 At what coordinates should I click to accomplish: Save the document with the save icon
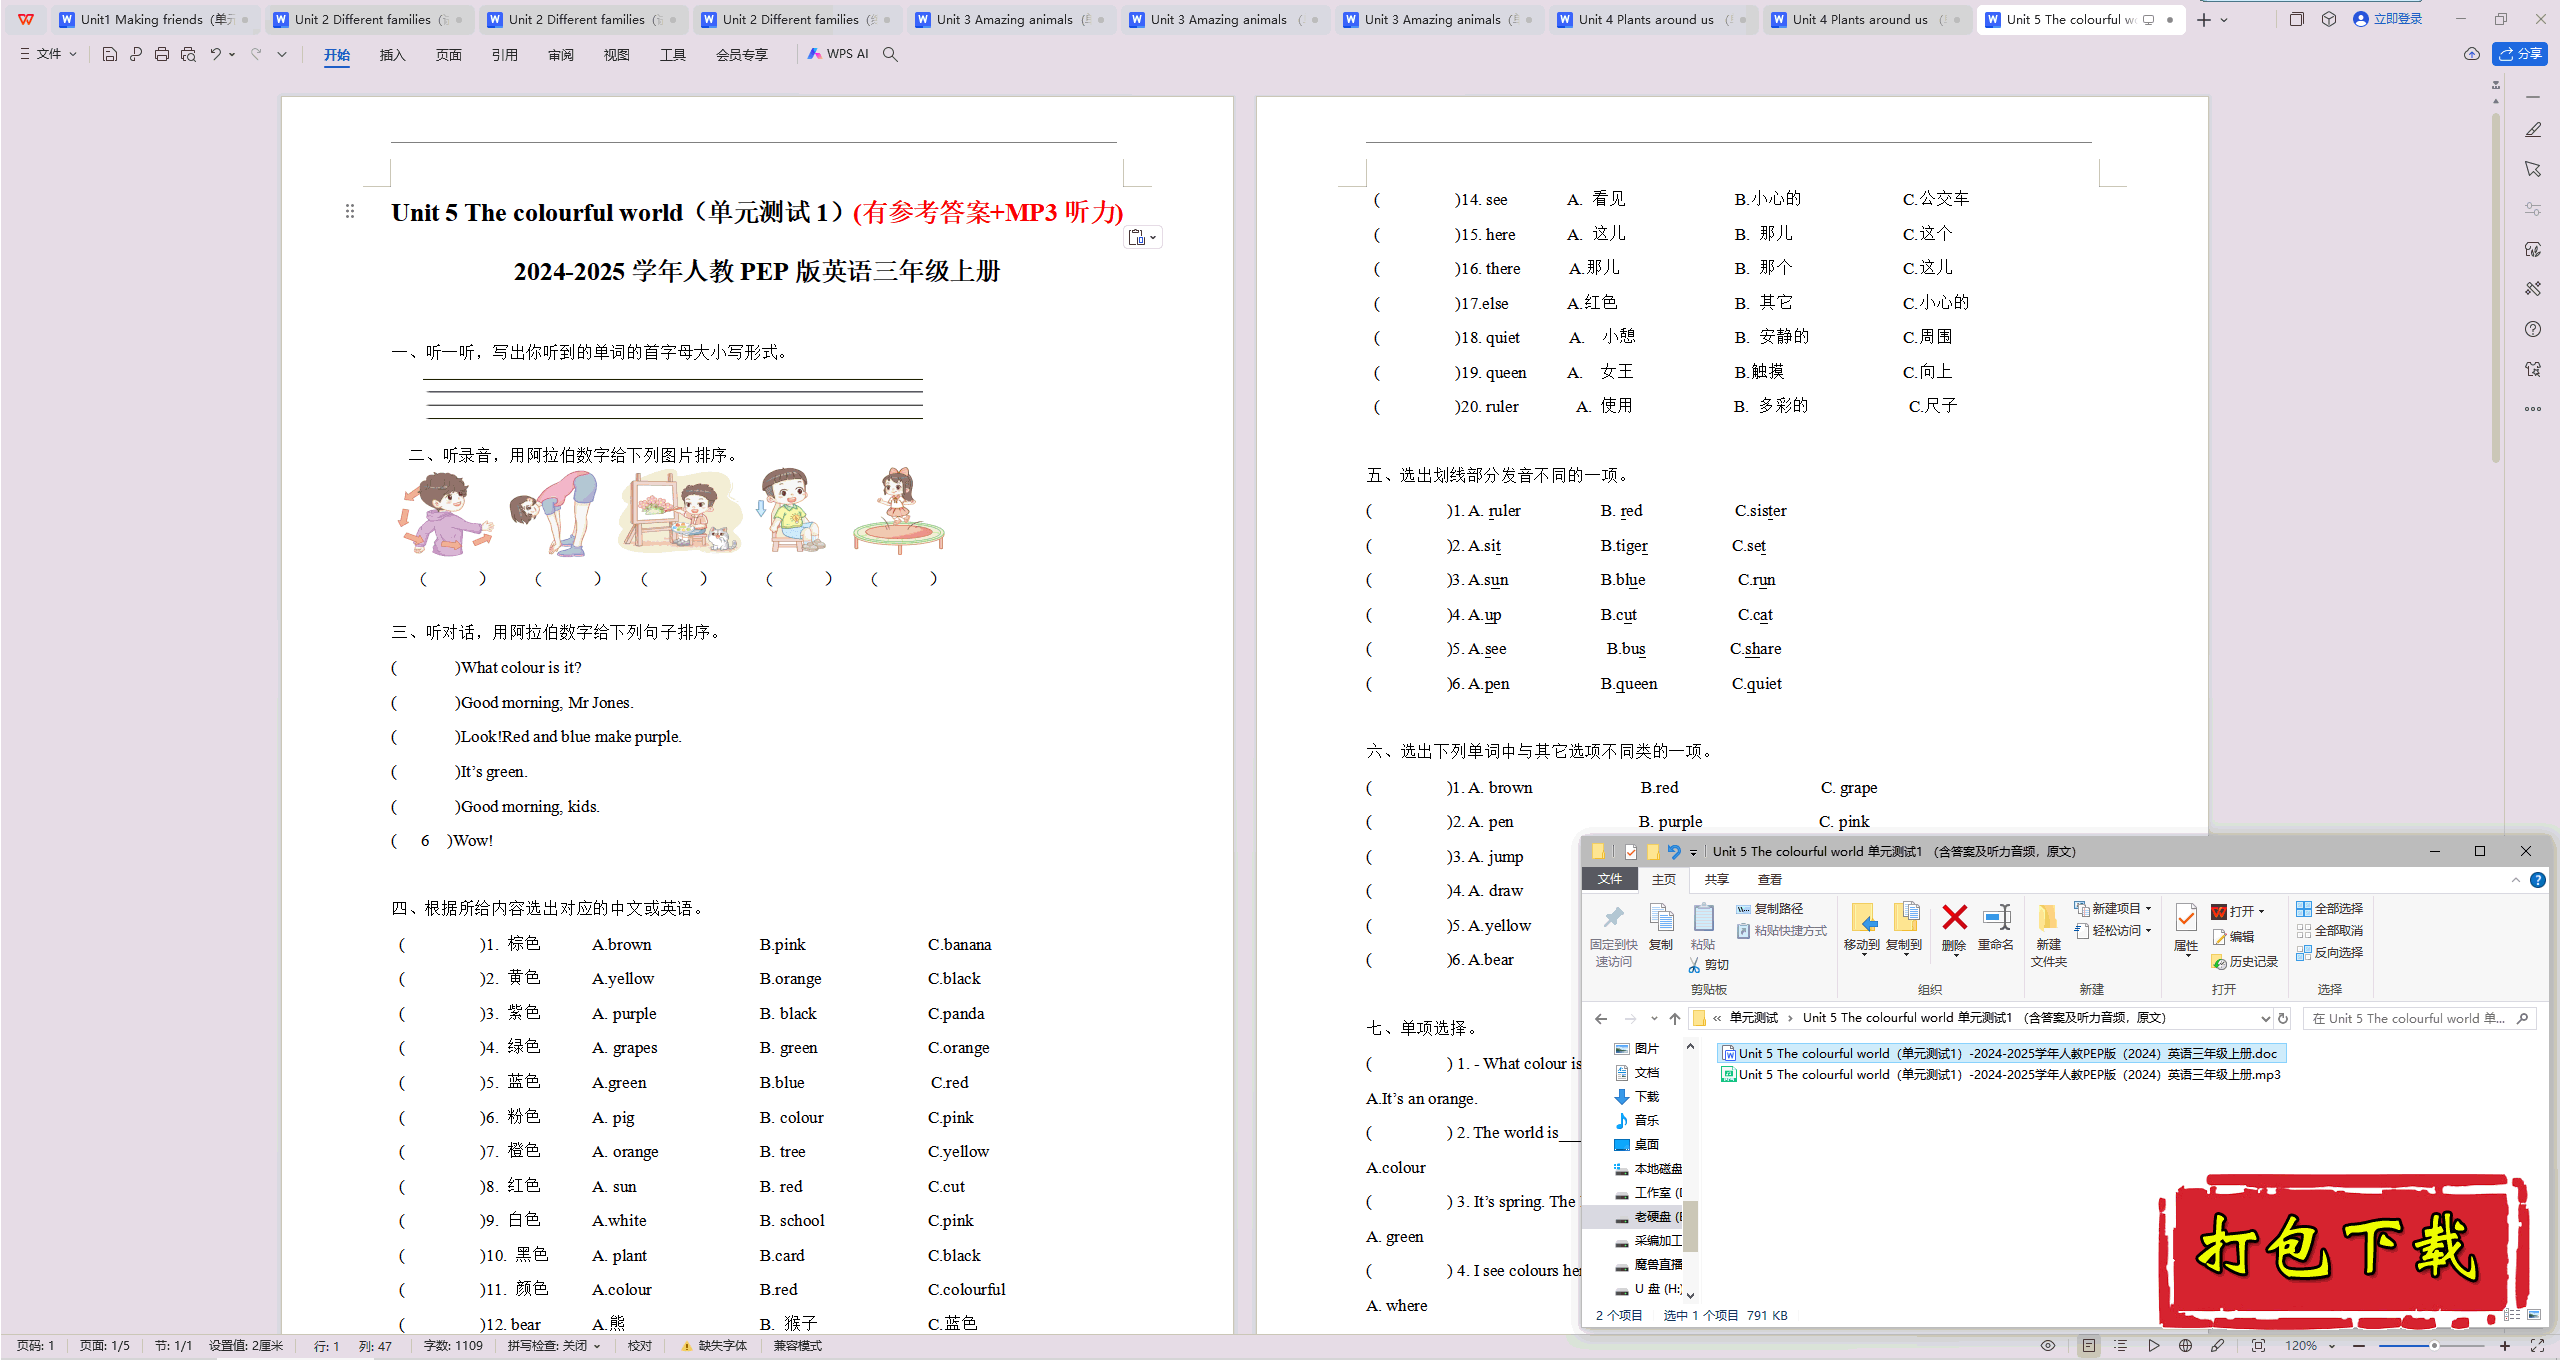pos(110,54)
